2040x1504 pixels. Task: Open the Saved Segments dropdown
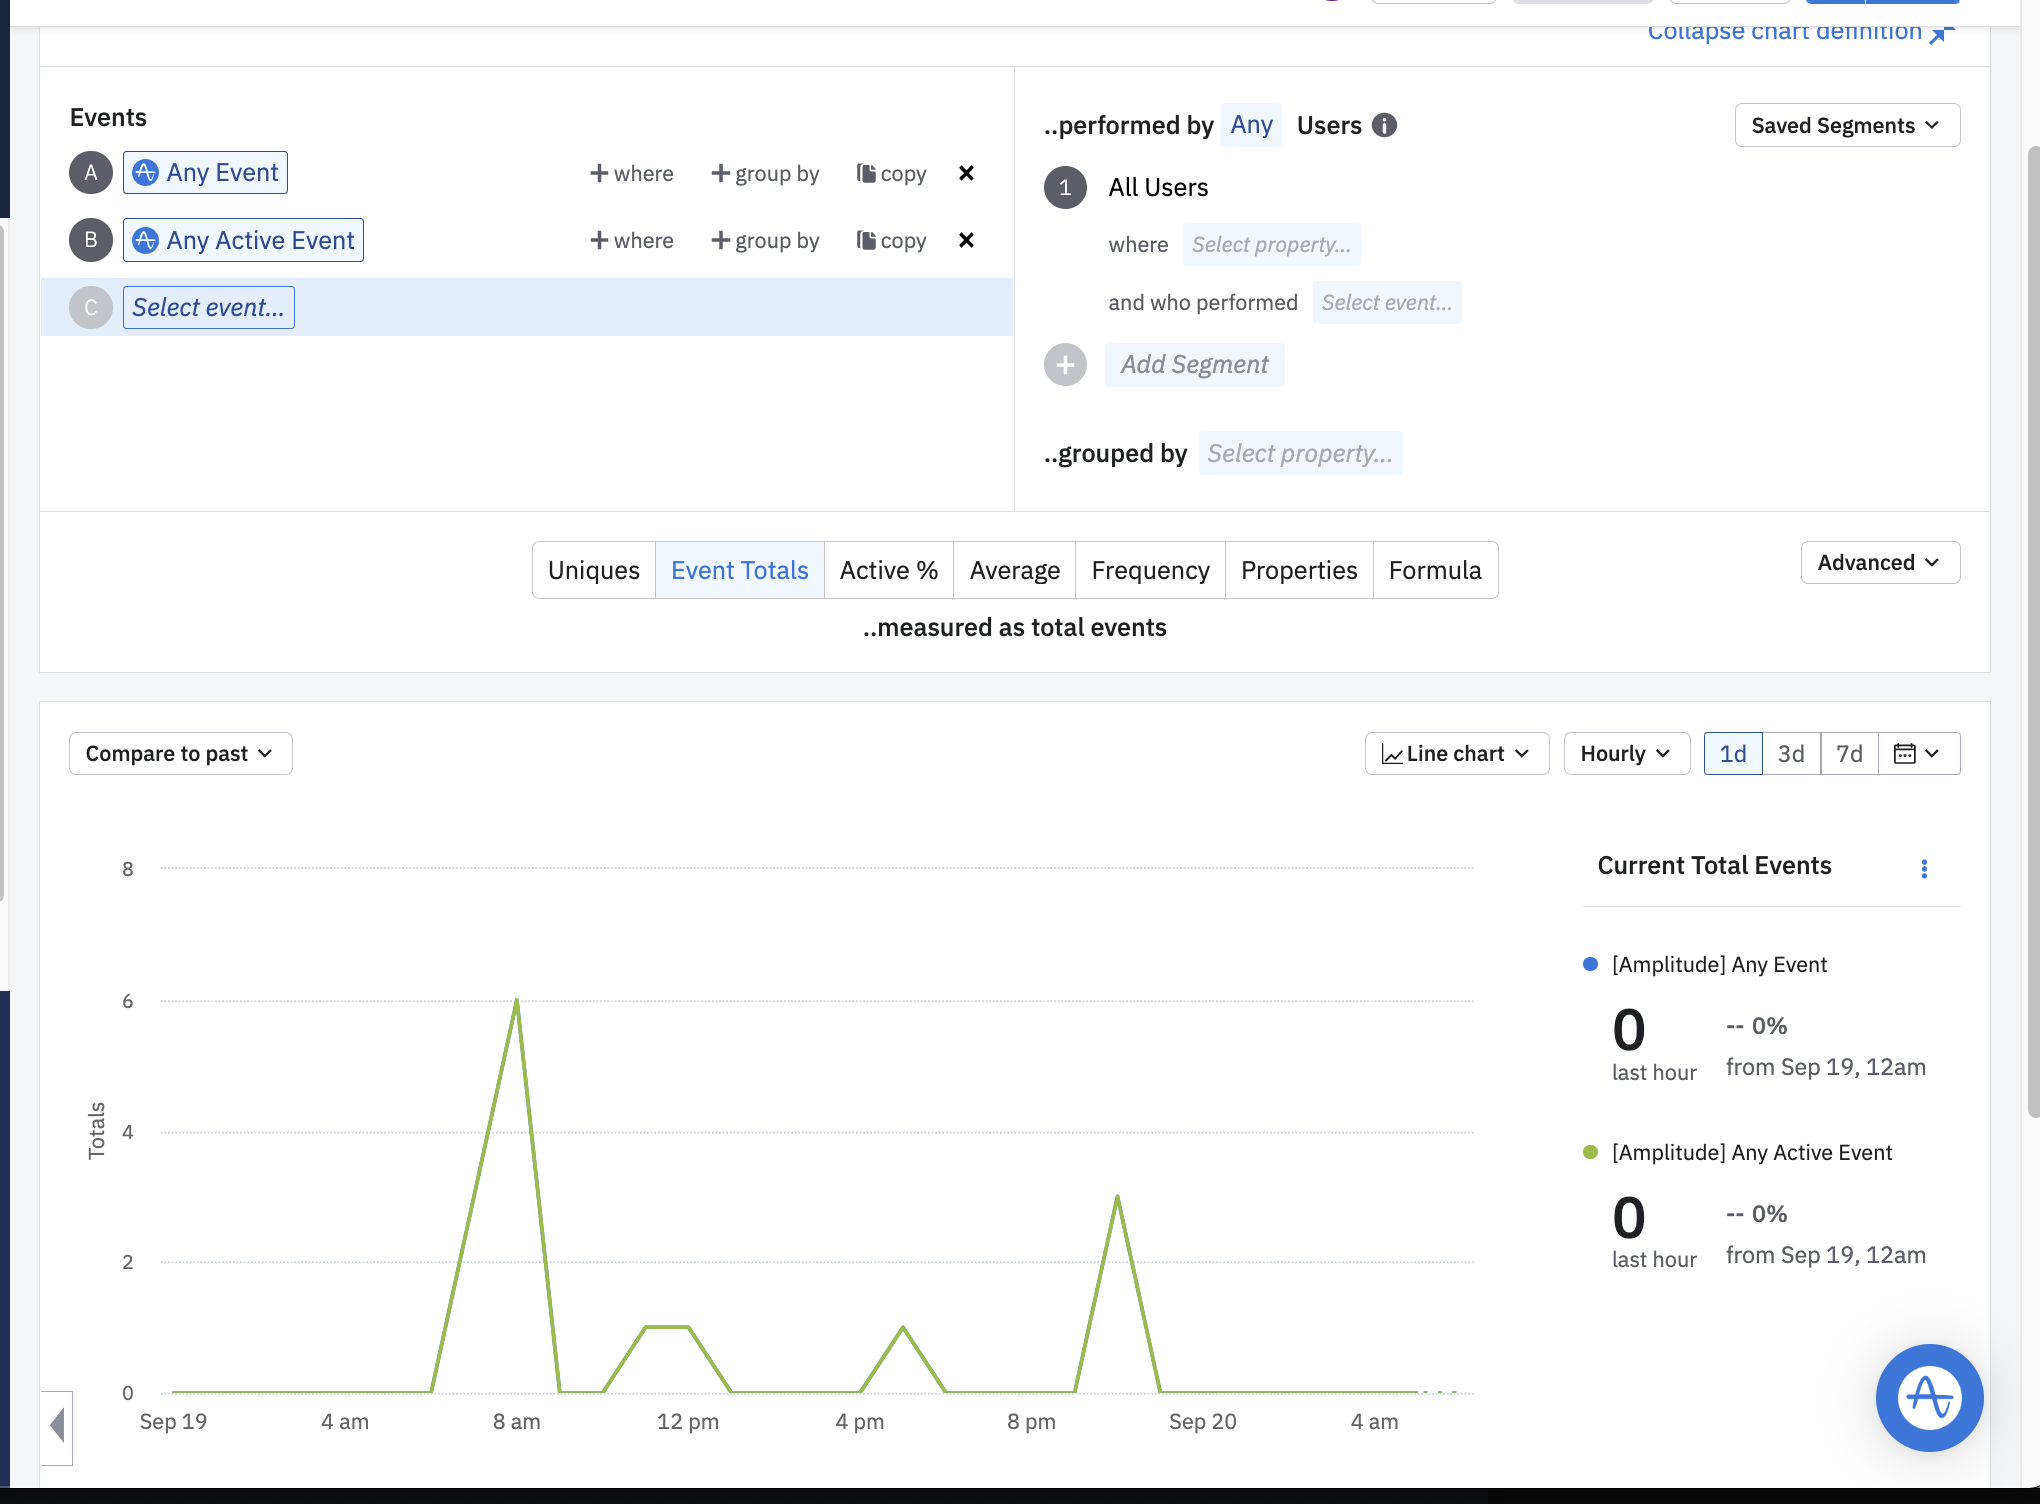click(x=1846, y=125)
